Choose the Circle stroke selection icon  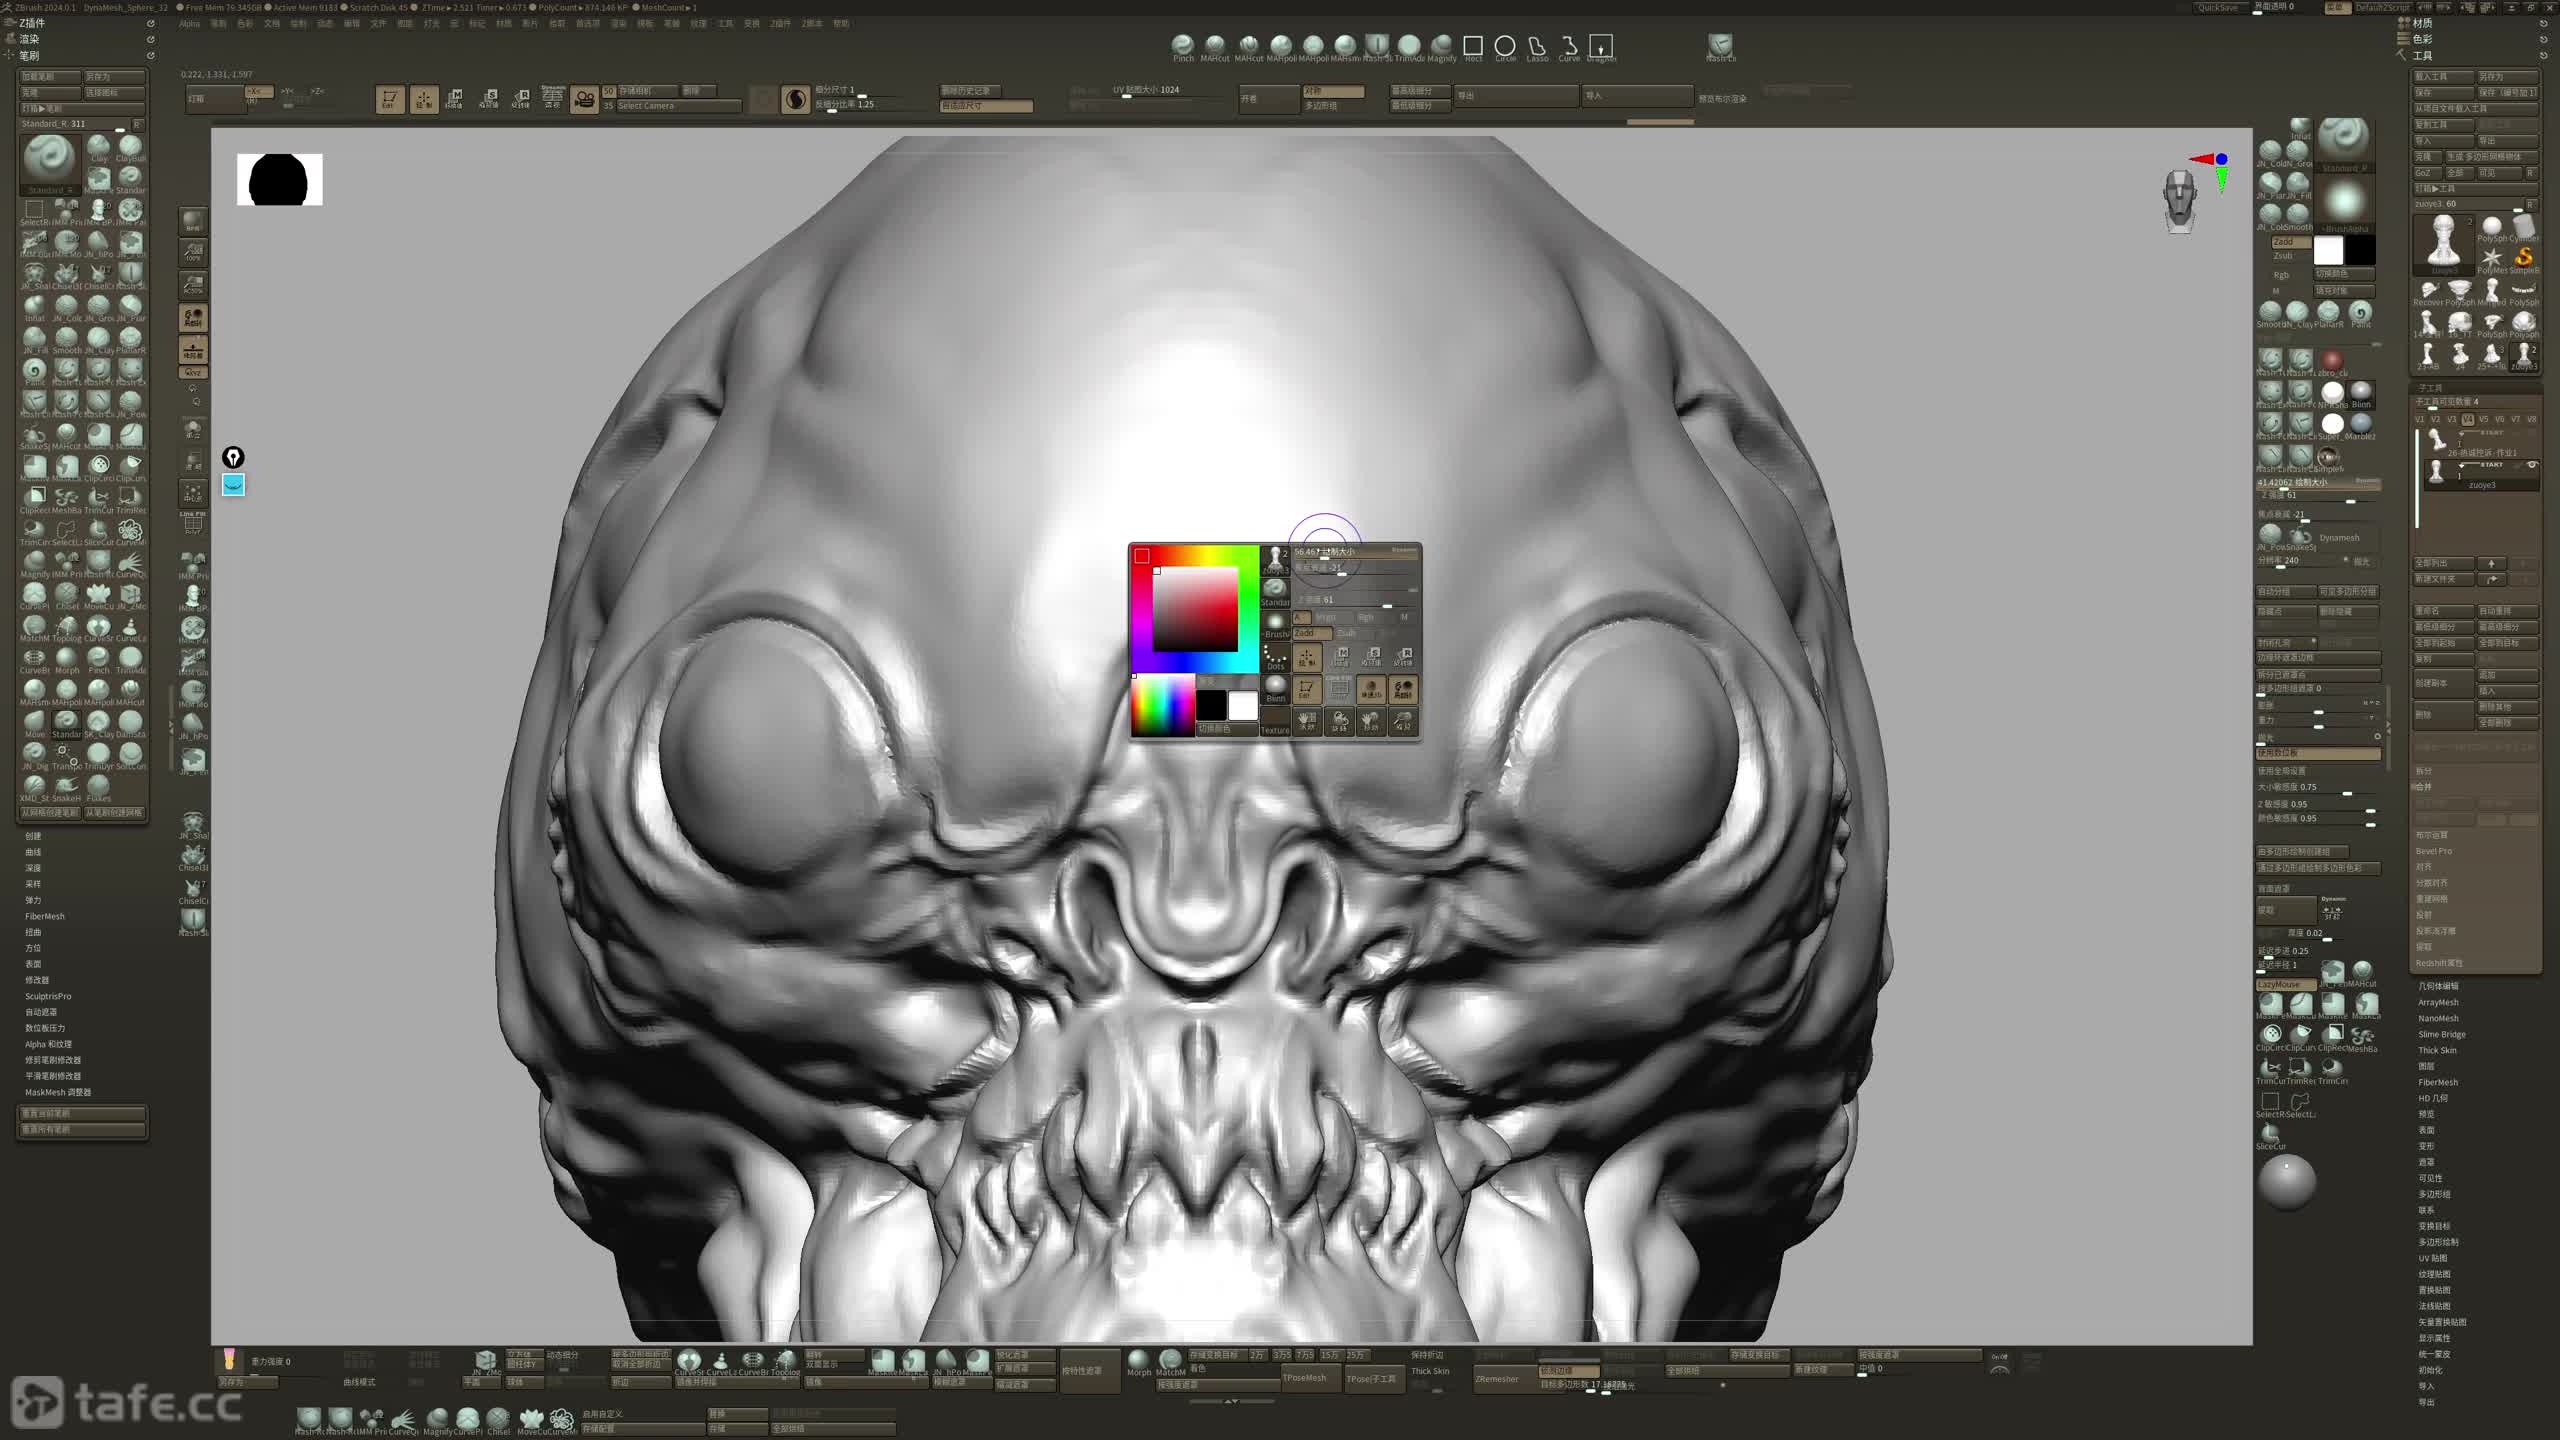pyautogui.click(x=1505, y=47)
